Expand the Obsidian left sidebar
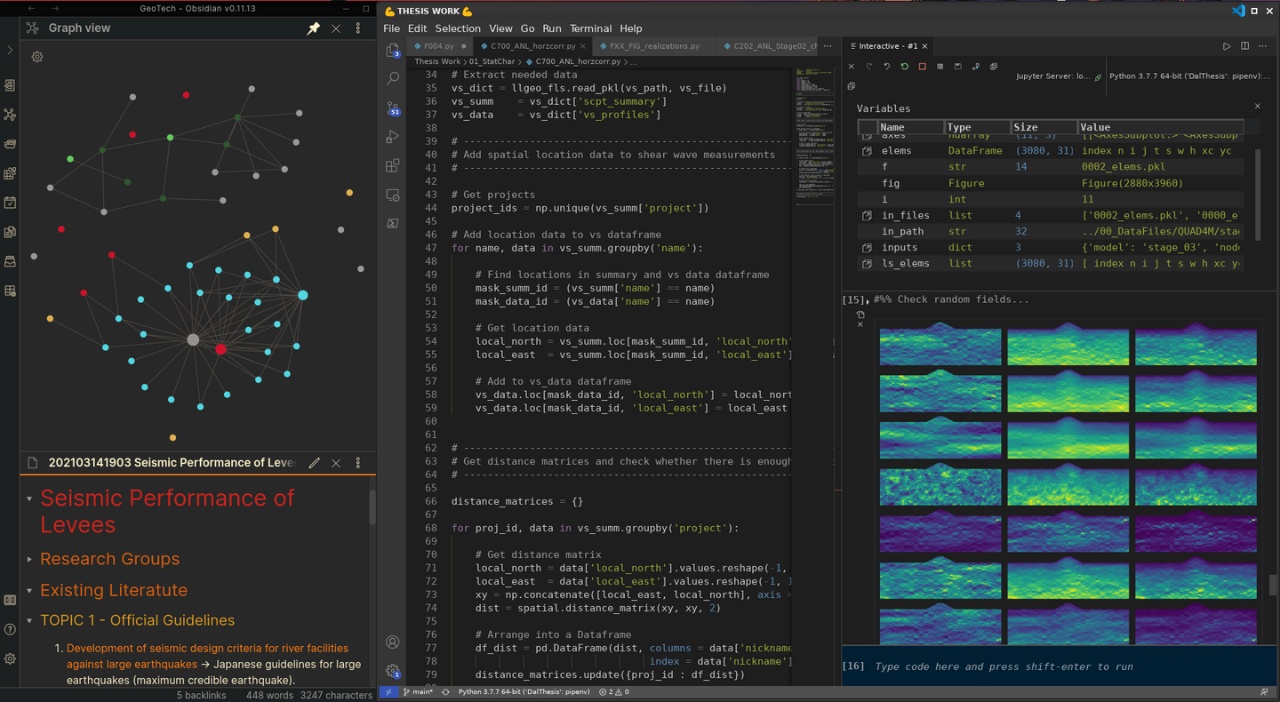Screen dimensions: 1280x702 click(10, 50)
